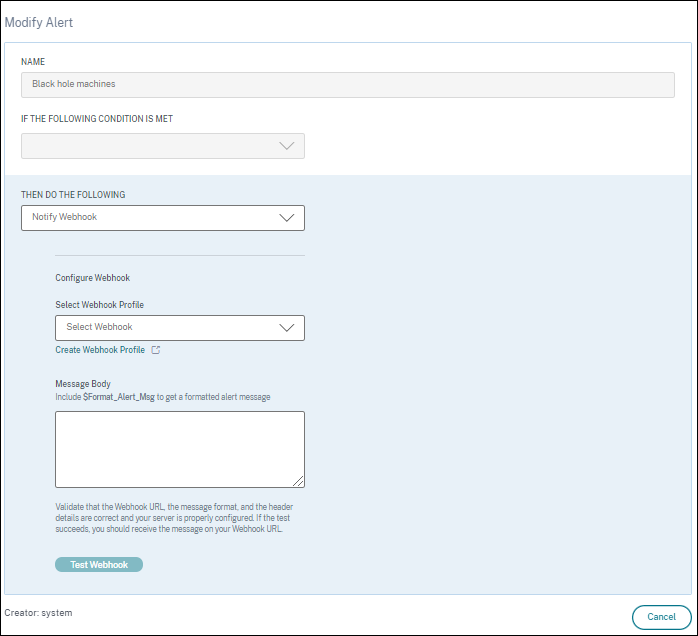Click the chevron arrow on Select Webhook dropdown
The image size is (698, 636).
coord(287,327)
